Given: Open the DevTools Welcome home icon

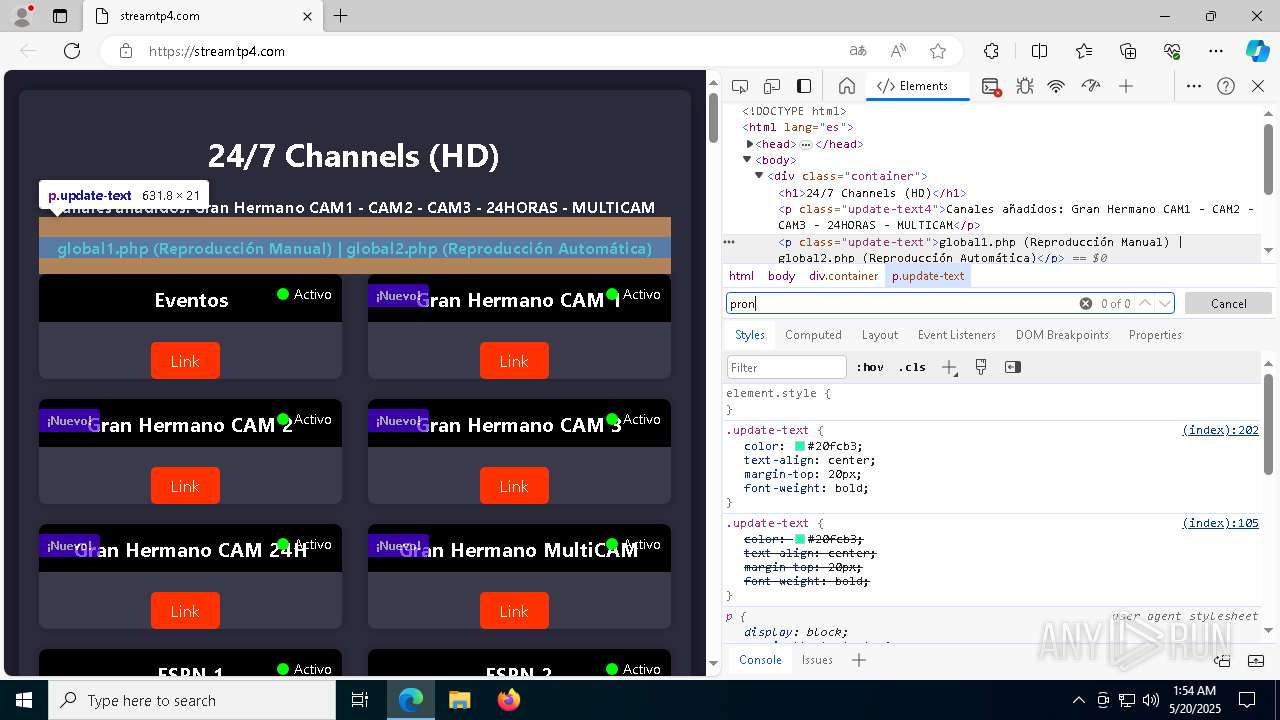Looking at the screenshot, I should coord(846,86).
